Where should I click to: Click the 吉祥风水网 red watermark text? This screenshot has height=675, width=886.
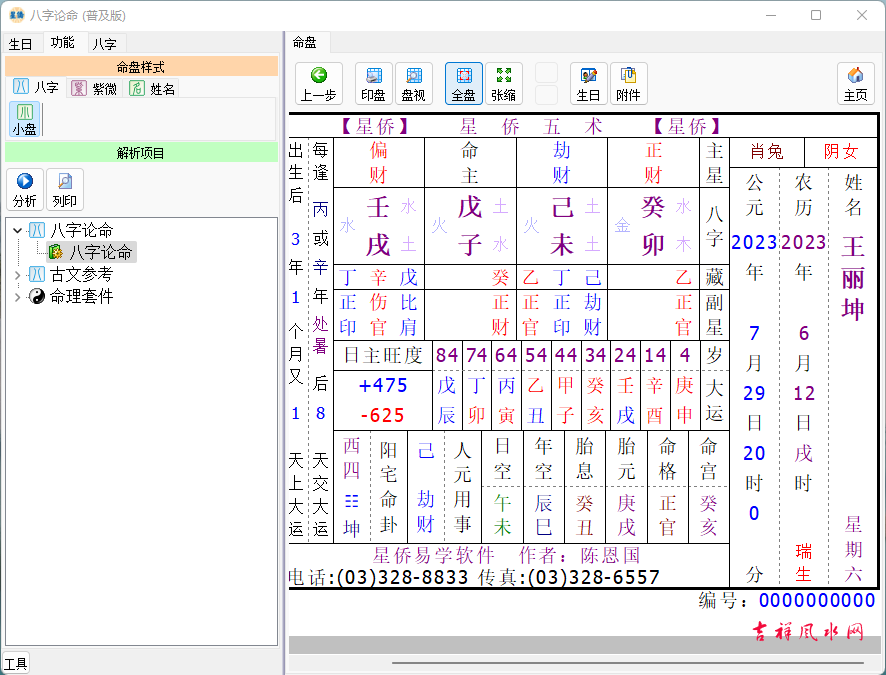click(809, 632)
